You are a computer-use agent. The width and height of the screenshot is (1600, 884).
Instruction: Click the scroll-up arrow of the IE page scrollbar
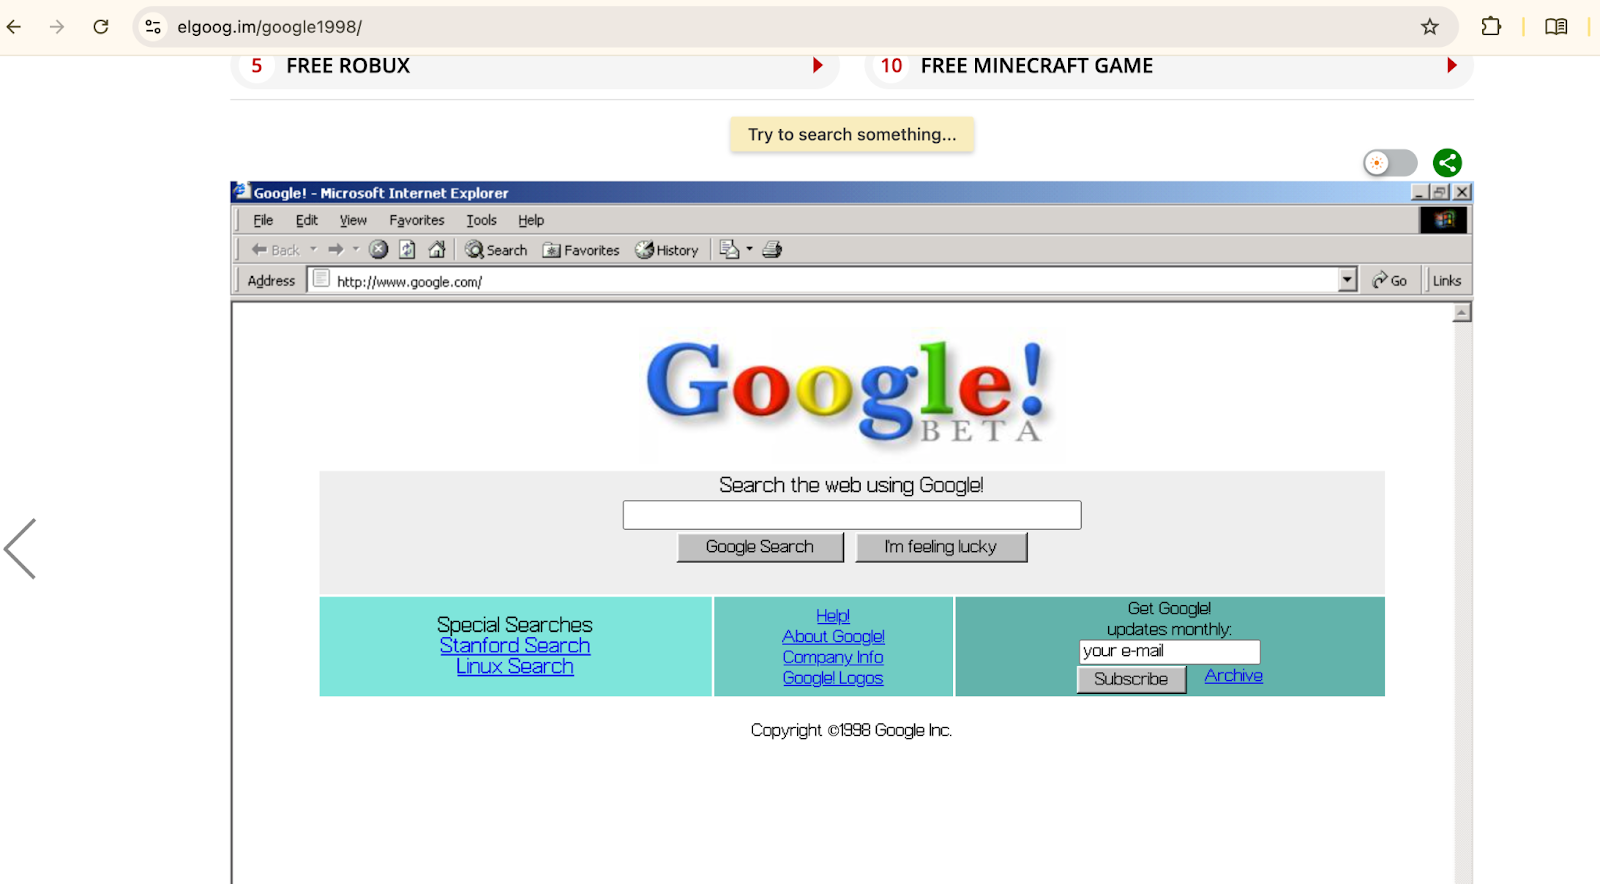[x=1462, y=313]
